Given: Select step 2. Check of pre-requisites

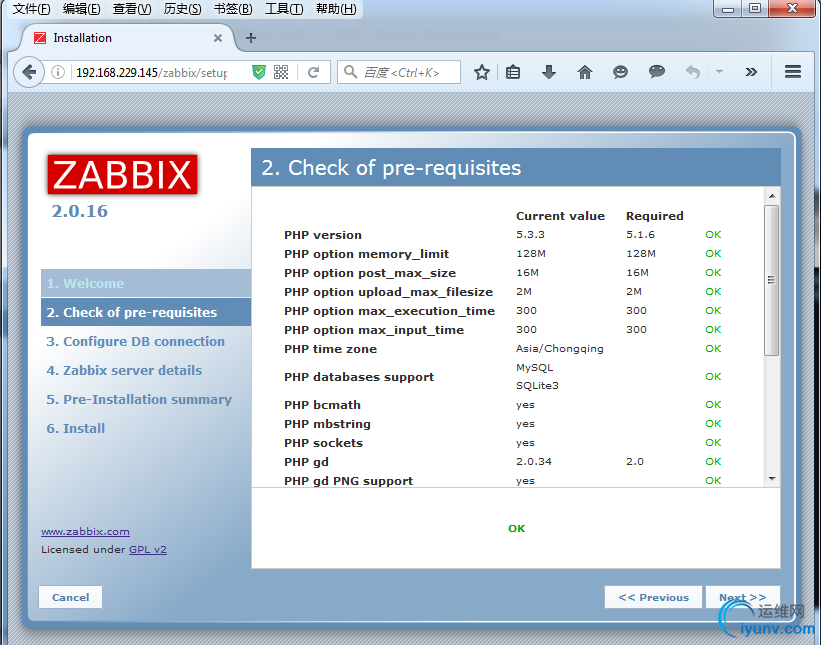Looking at the screenshot, I should 146,312.
